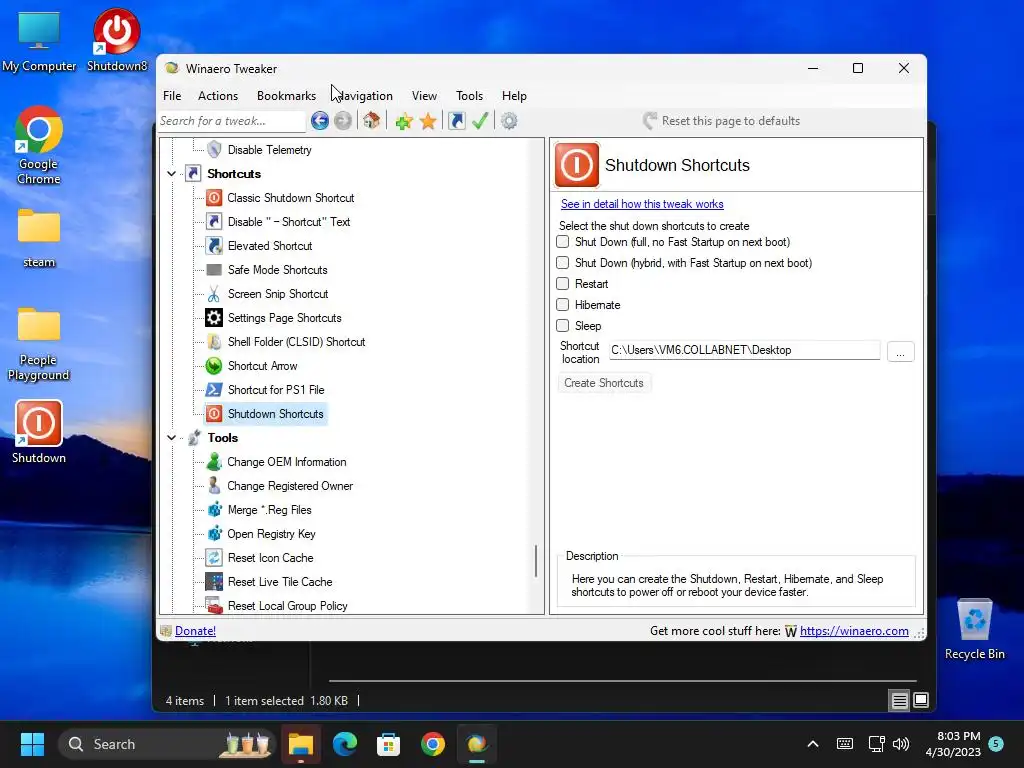Screen dimensions: 1024x768
Task: Open the https://winaero.com link
Action: [x=854, y=631]
